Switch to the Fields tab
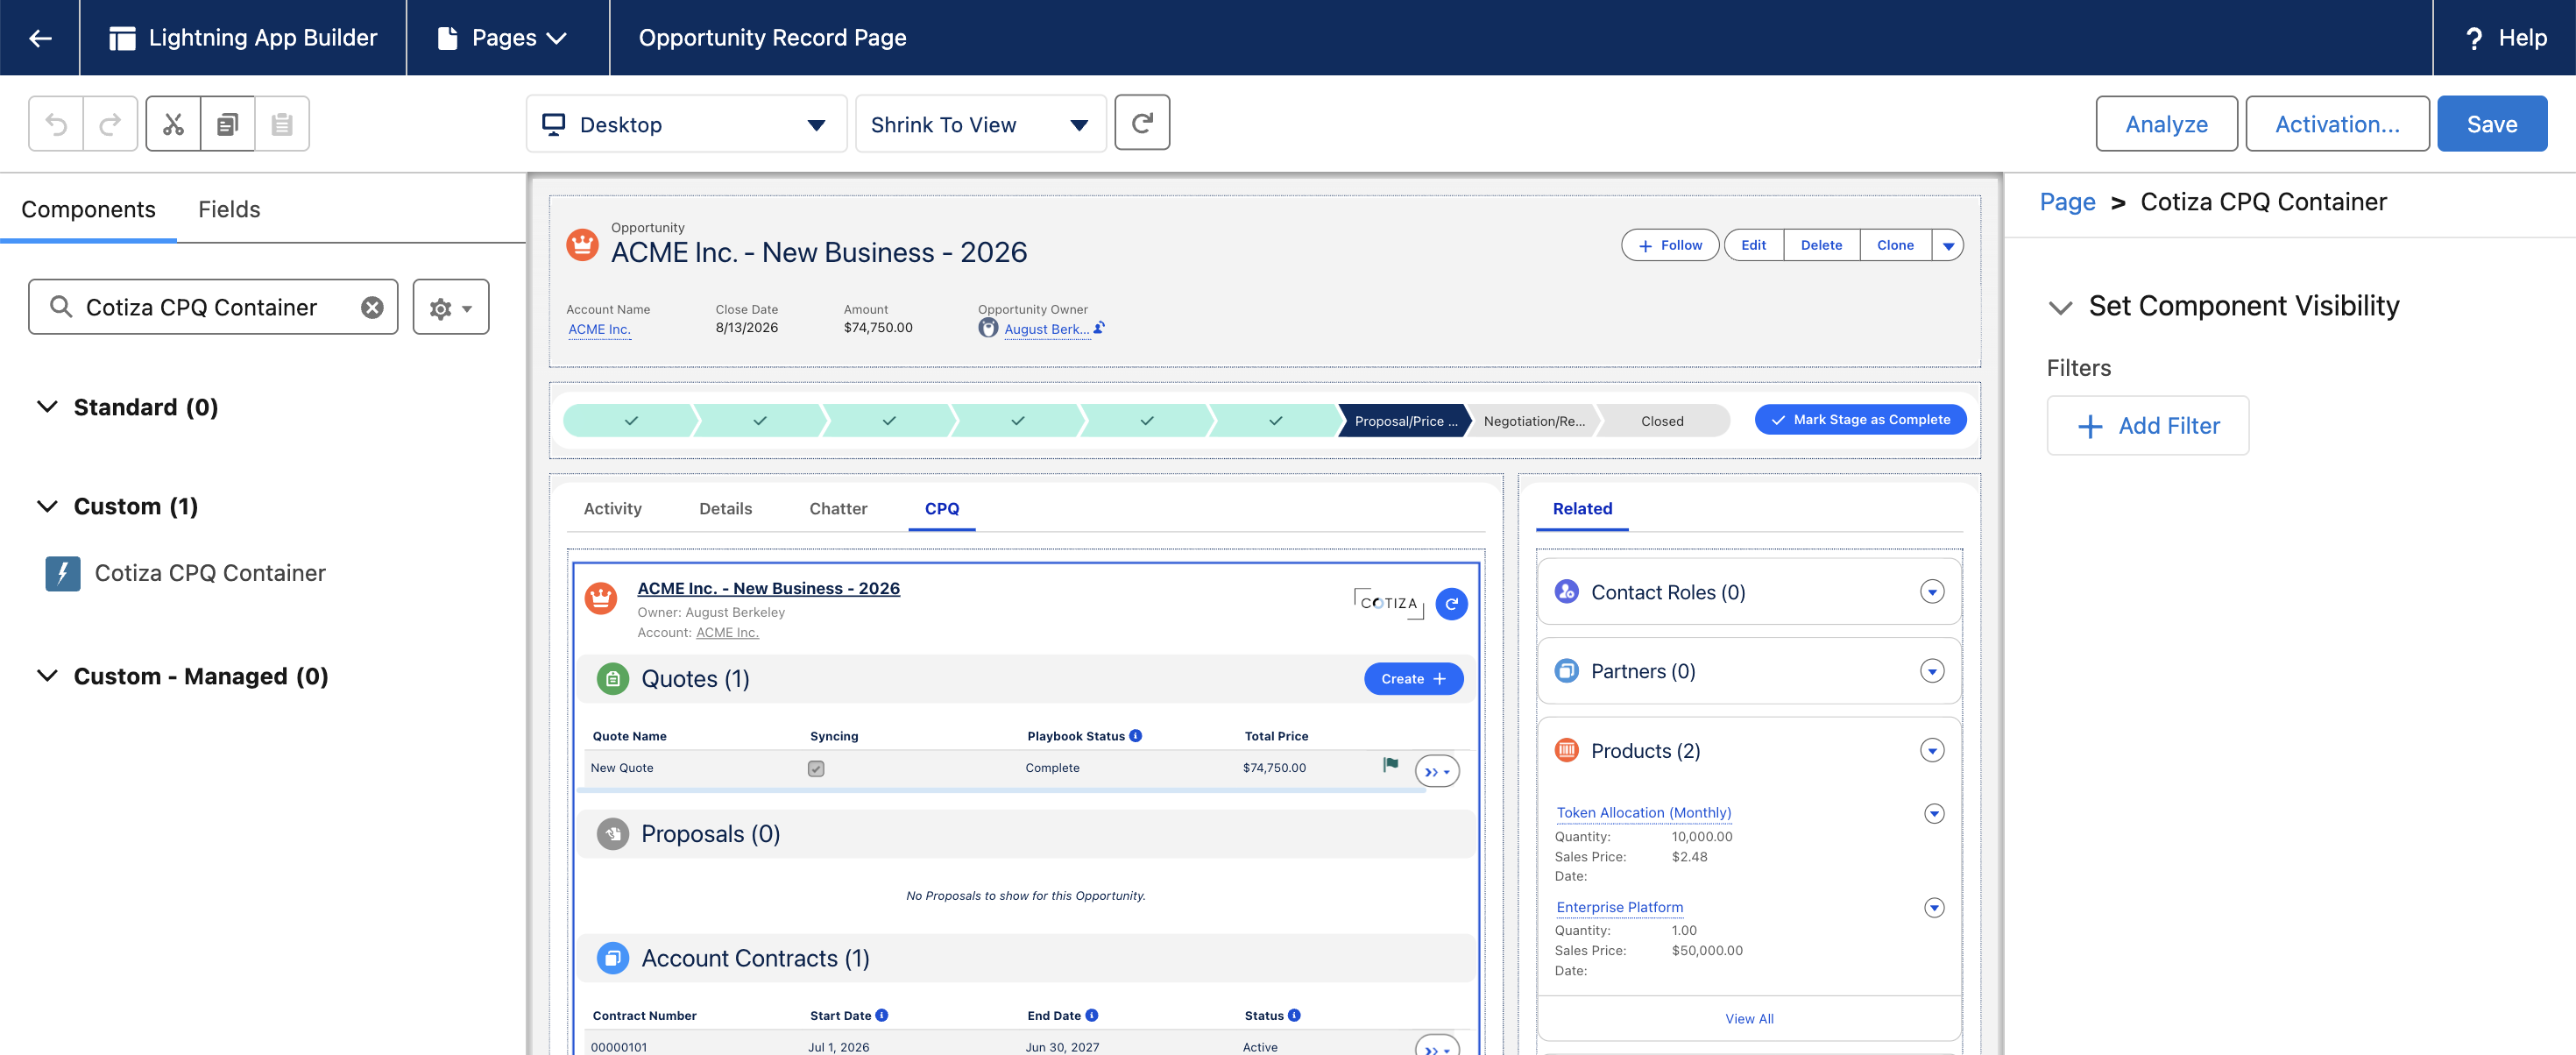Screen dimensions: 2576x1055 click(x=229, y=209)
